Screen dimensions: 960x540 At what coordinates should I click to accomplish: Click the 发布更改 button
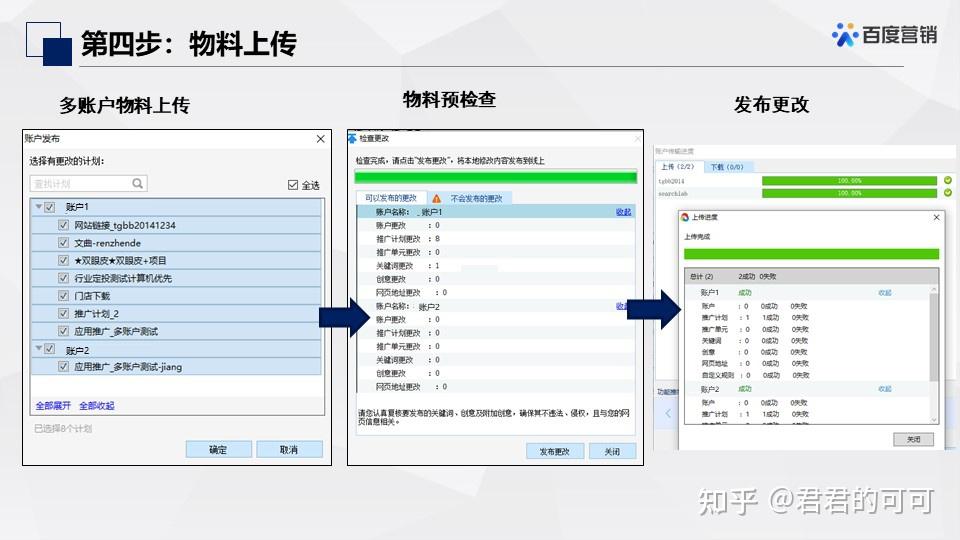point(555,451)
